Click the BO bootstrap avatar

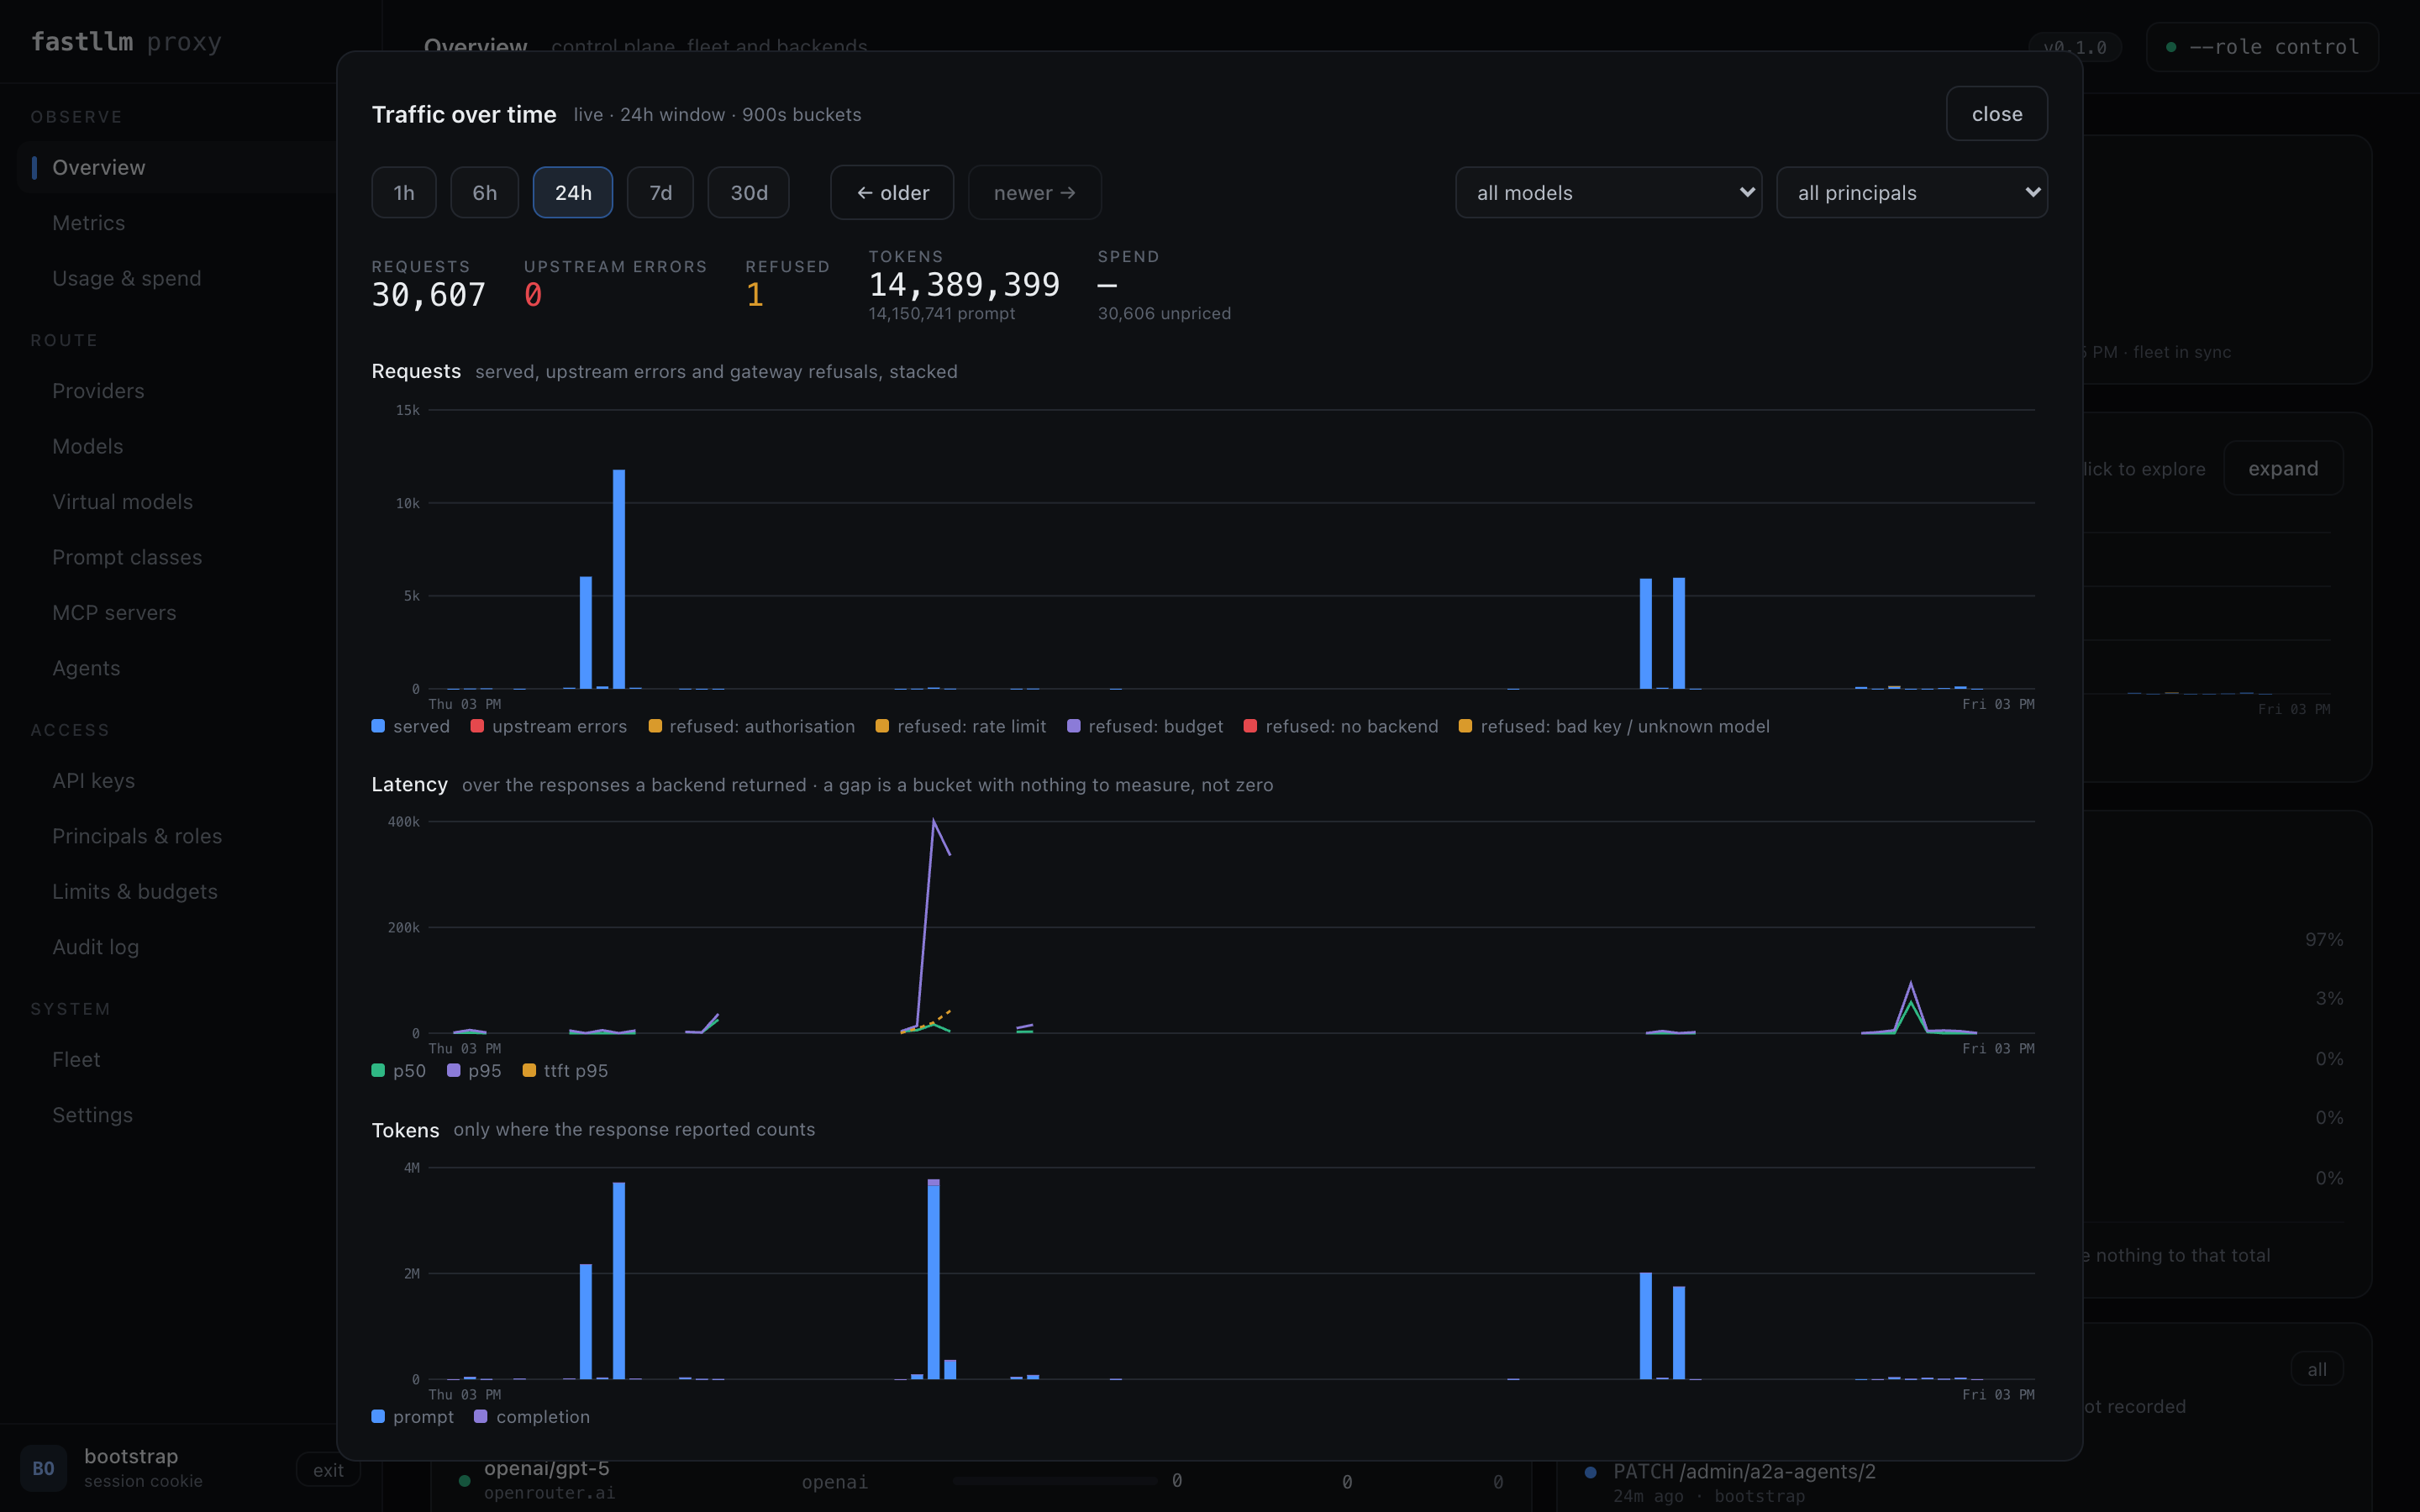43,1468
